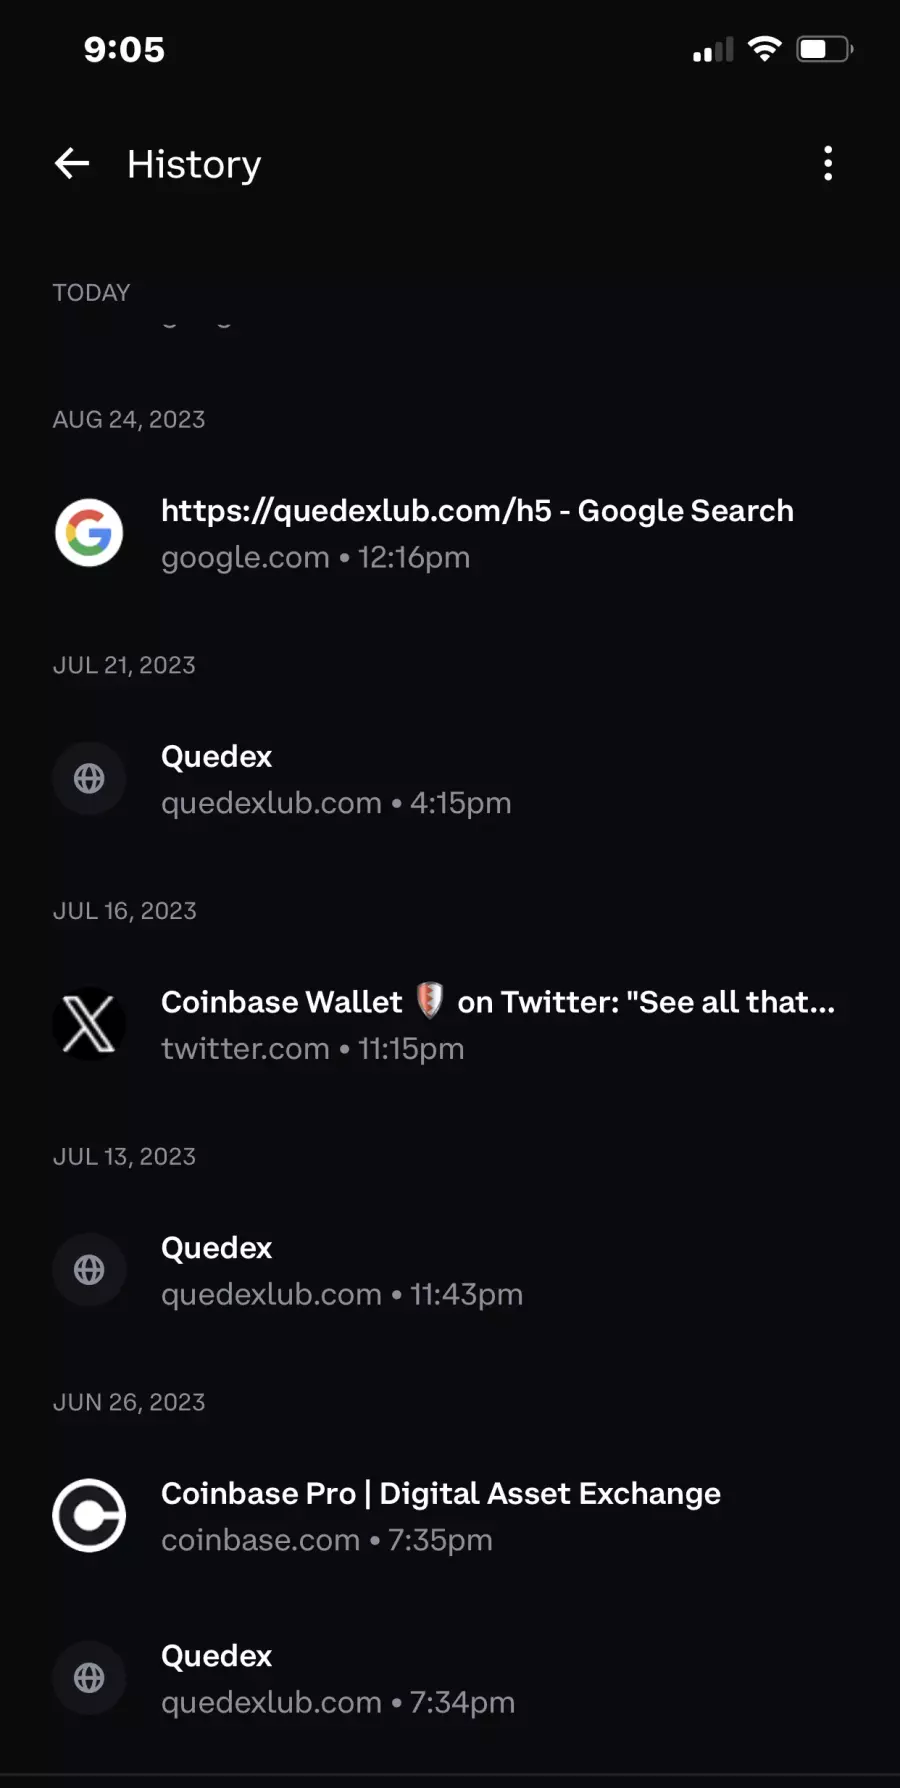Open the three-dot overflow menu
Viewport: 900px width, 1788px height.
pyautogui.click(x=828, y=163)
